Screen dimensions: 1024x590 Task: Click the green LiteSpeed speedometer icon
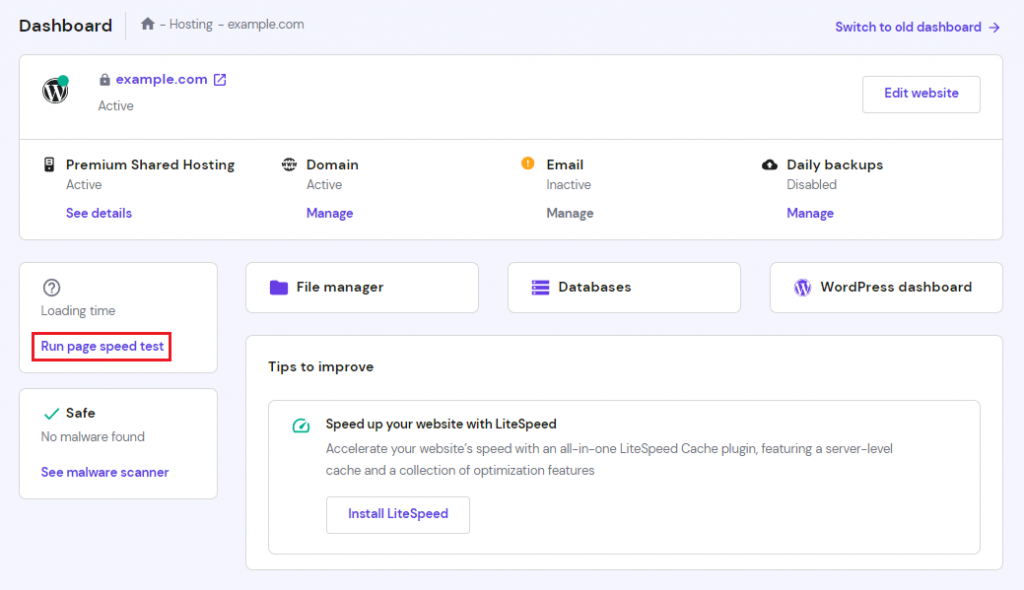(x=300, y=426)
